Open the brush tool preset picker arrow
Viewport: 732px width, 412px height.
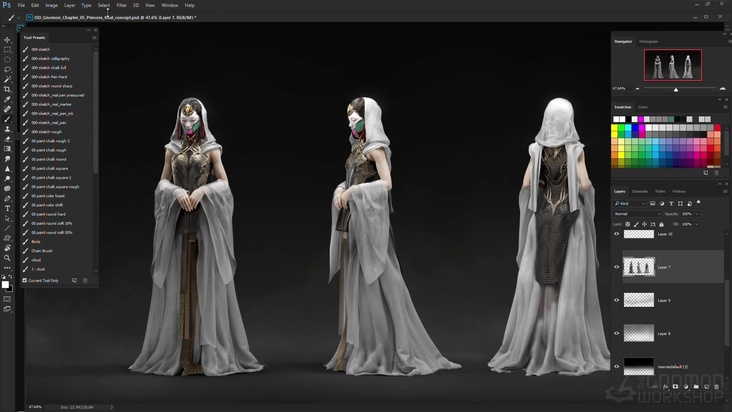(x=19, y=18)
